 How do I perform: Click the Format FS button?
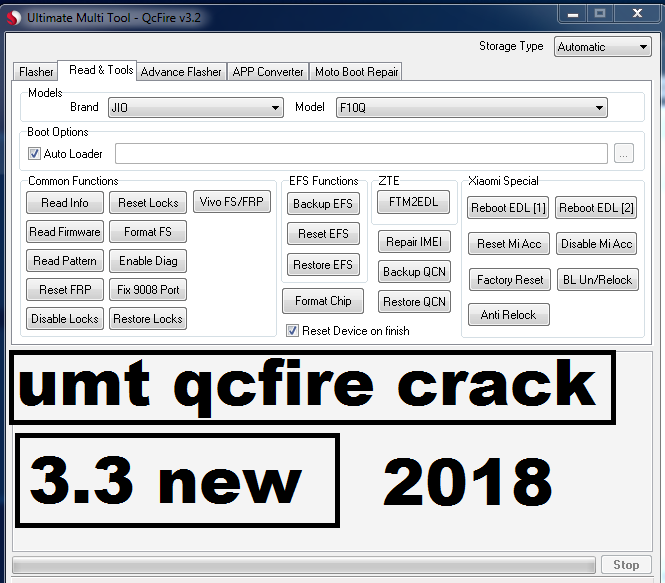(148, 232)
